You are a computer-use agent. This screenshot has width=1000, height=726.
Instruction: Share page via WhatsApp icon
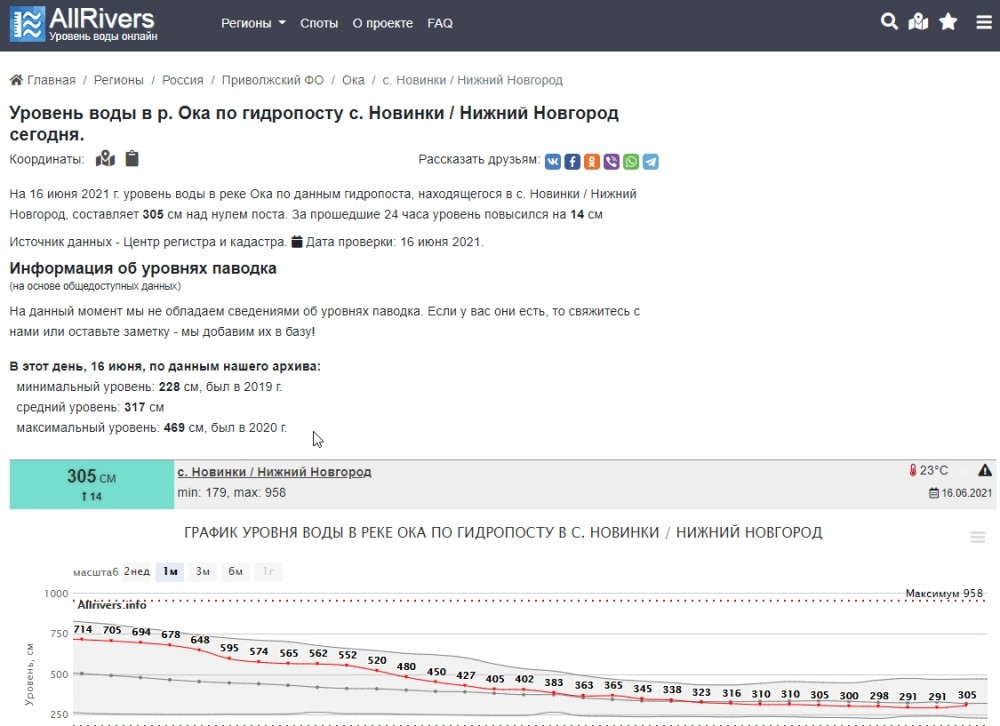pyautogui.click(x=631, y=161)
